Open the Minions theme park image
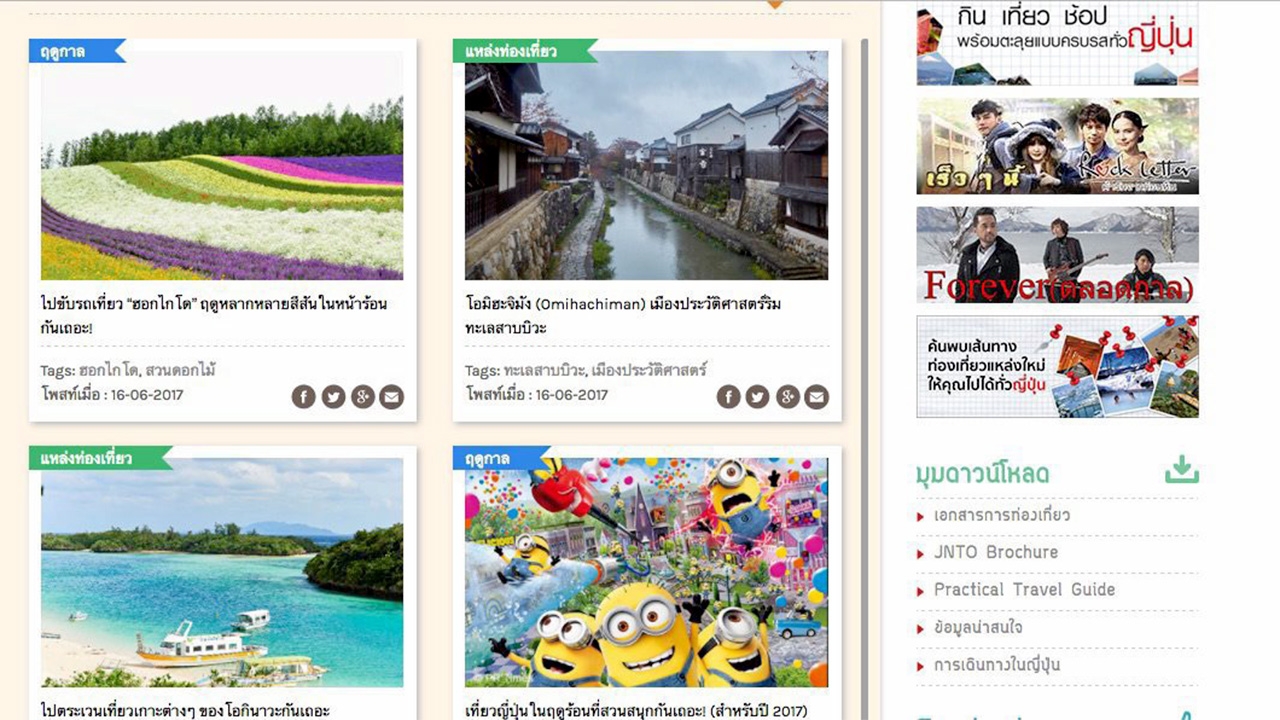 (647, 572)
